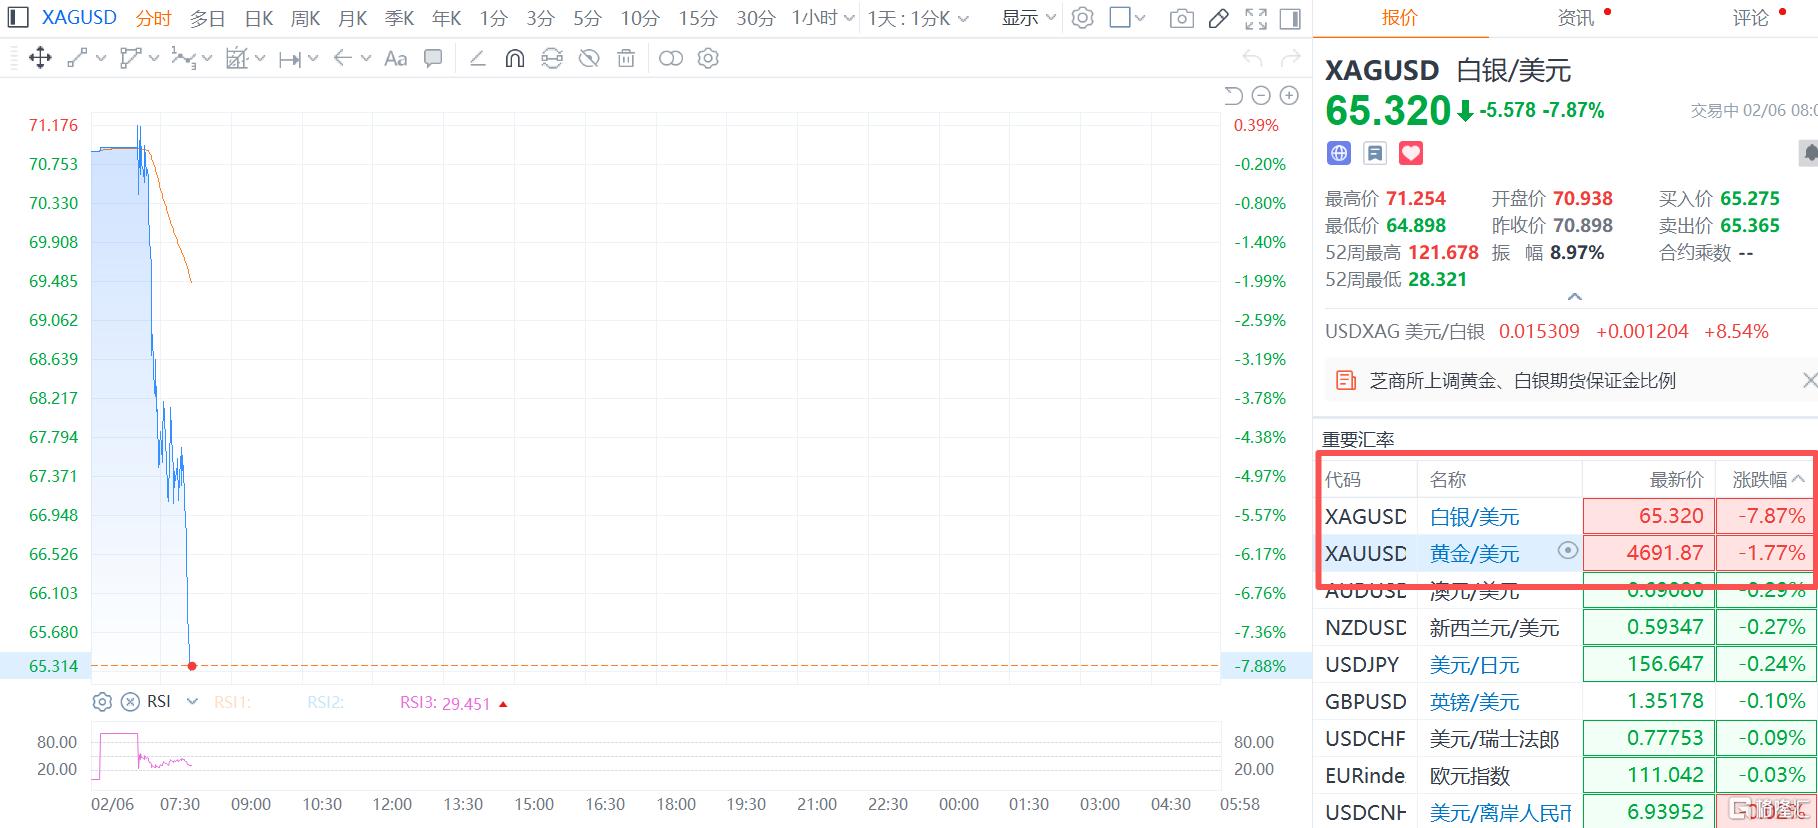Select the text annotation Aa tool
This screenshot has width=1818, height=828.
coord(395,59)
